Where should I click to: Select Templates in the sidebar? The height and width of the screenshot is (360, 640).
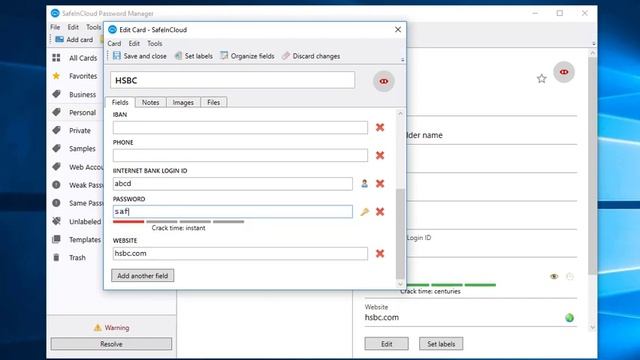(85, 240)
